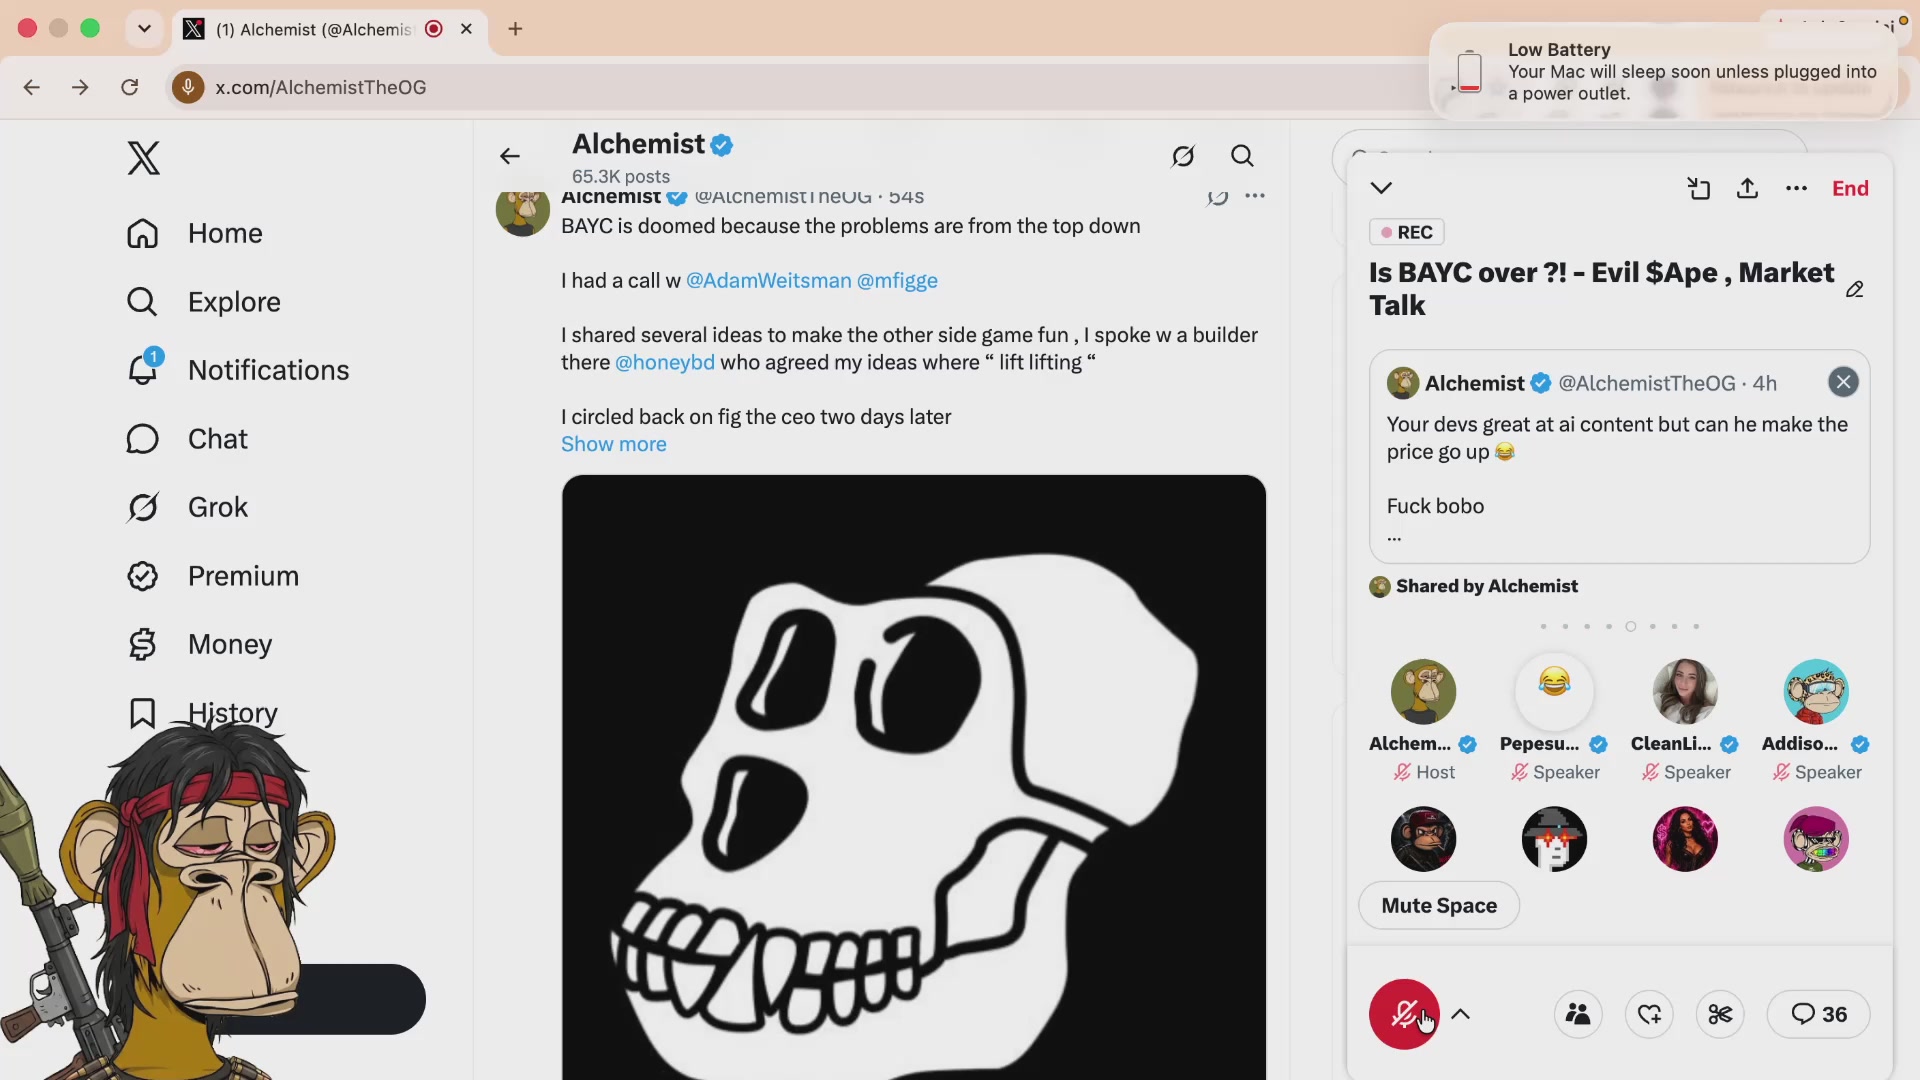Open the tab list dropdown in browser
Image resolution: width=1920 pixels, height=1080 pixels.
(144, 29)
